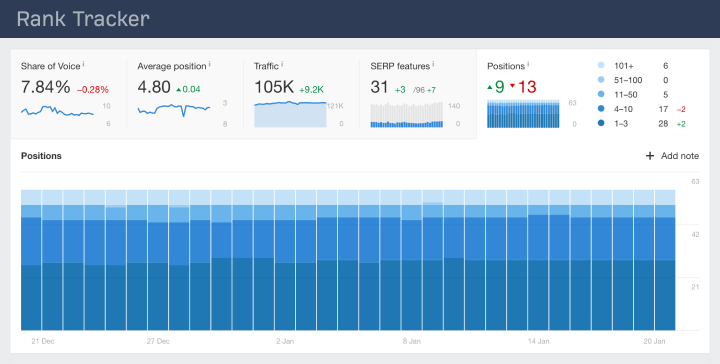This screenshot has height=364, width=720.
Task: Click the 21 Dec axis date label
Action: 43,341
